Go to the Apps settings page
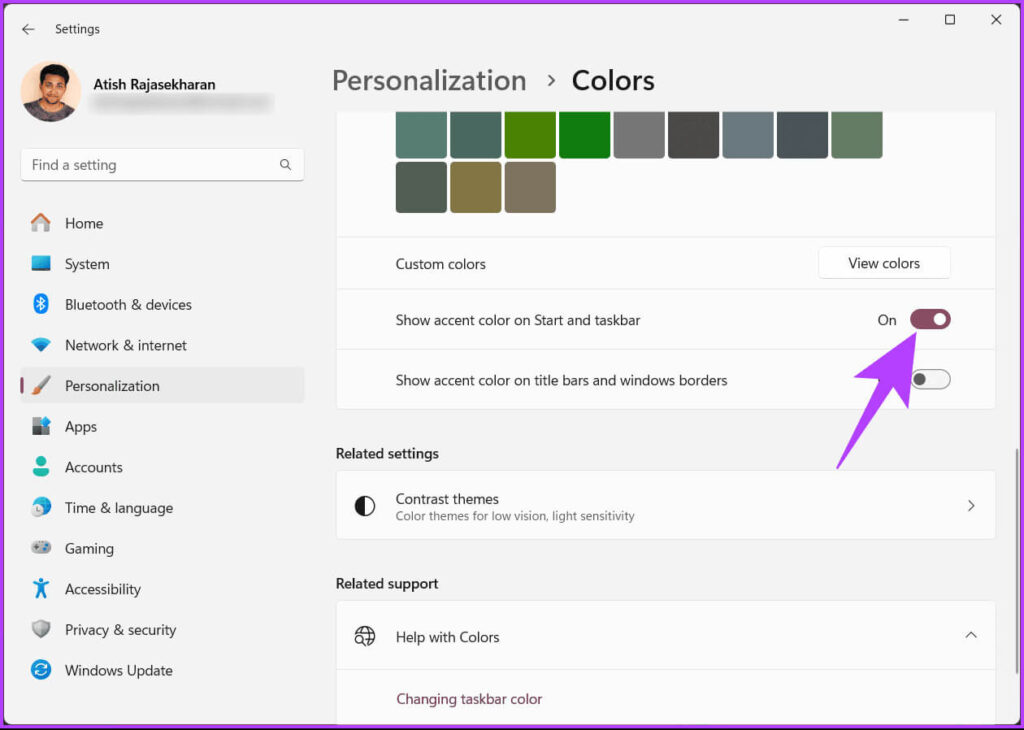 tap(81, 427)
